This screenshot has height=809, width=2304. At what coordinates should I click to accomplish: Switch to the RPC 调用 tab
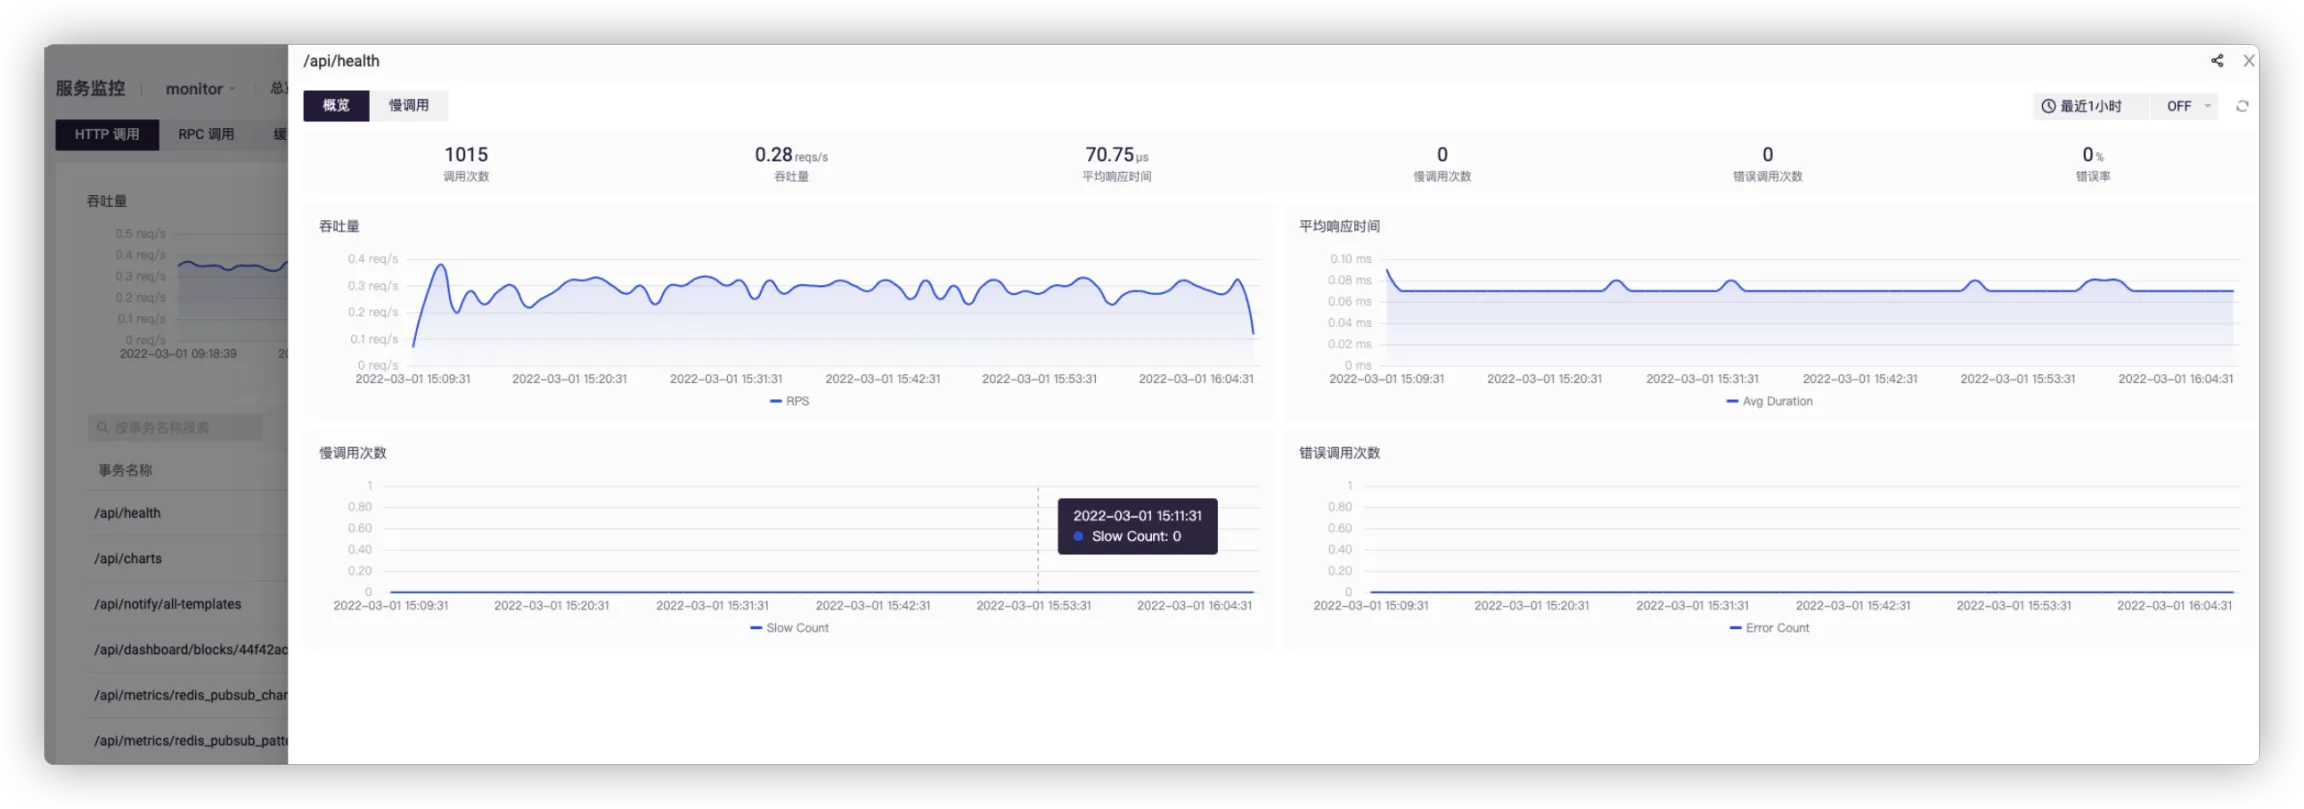point(206,134)
